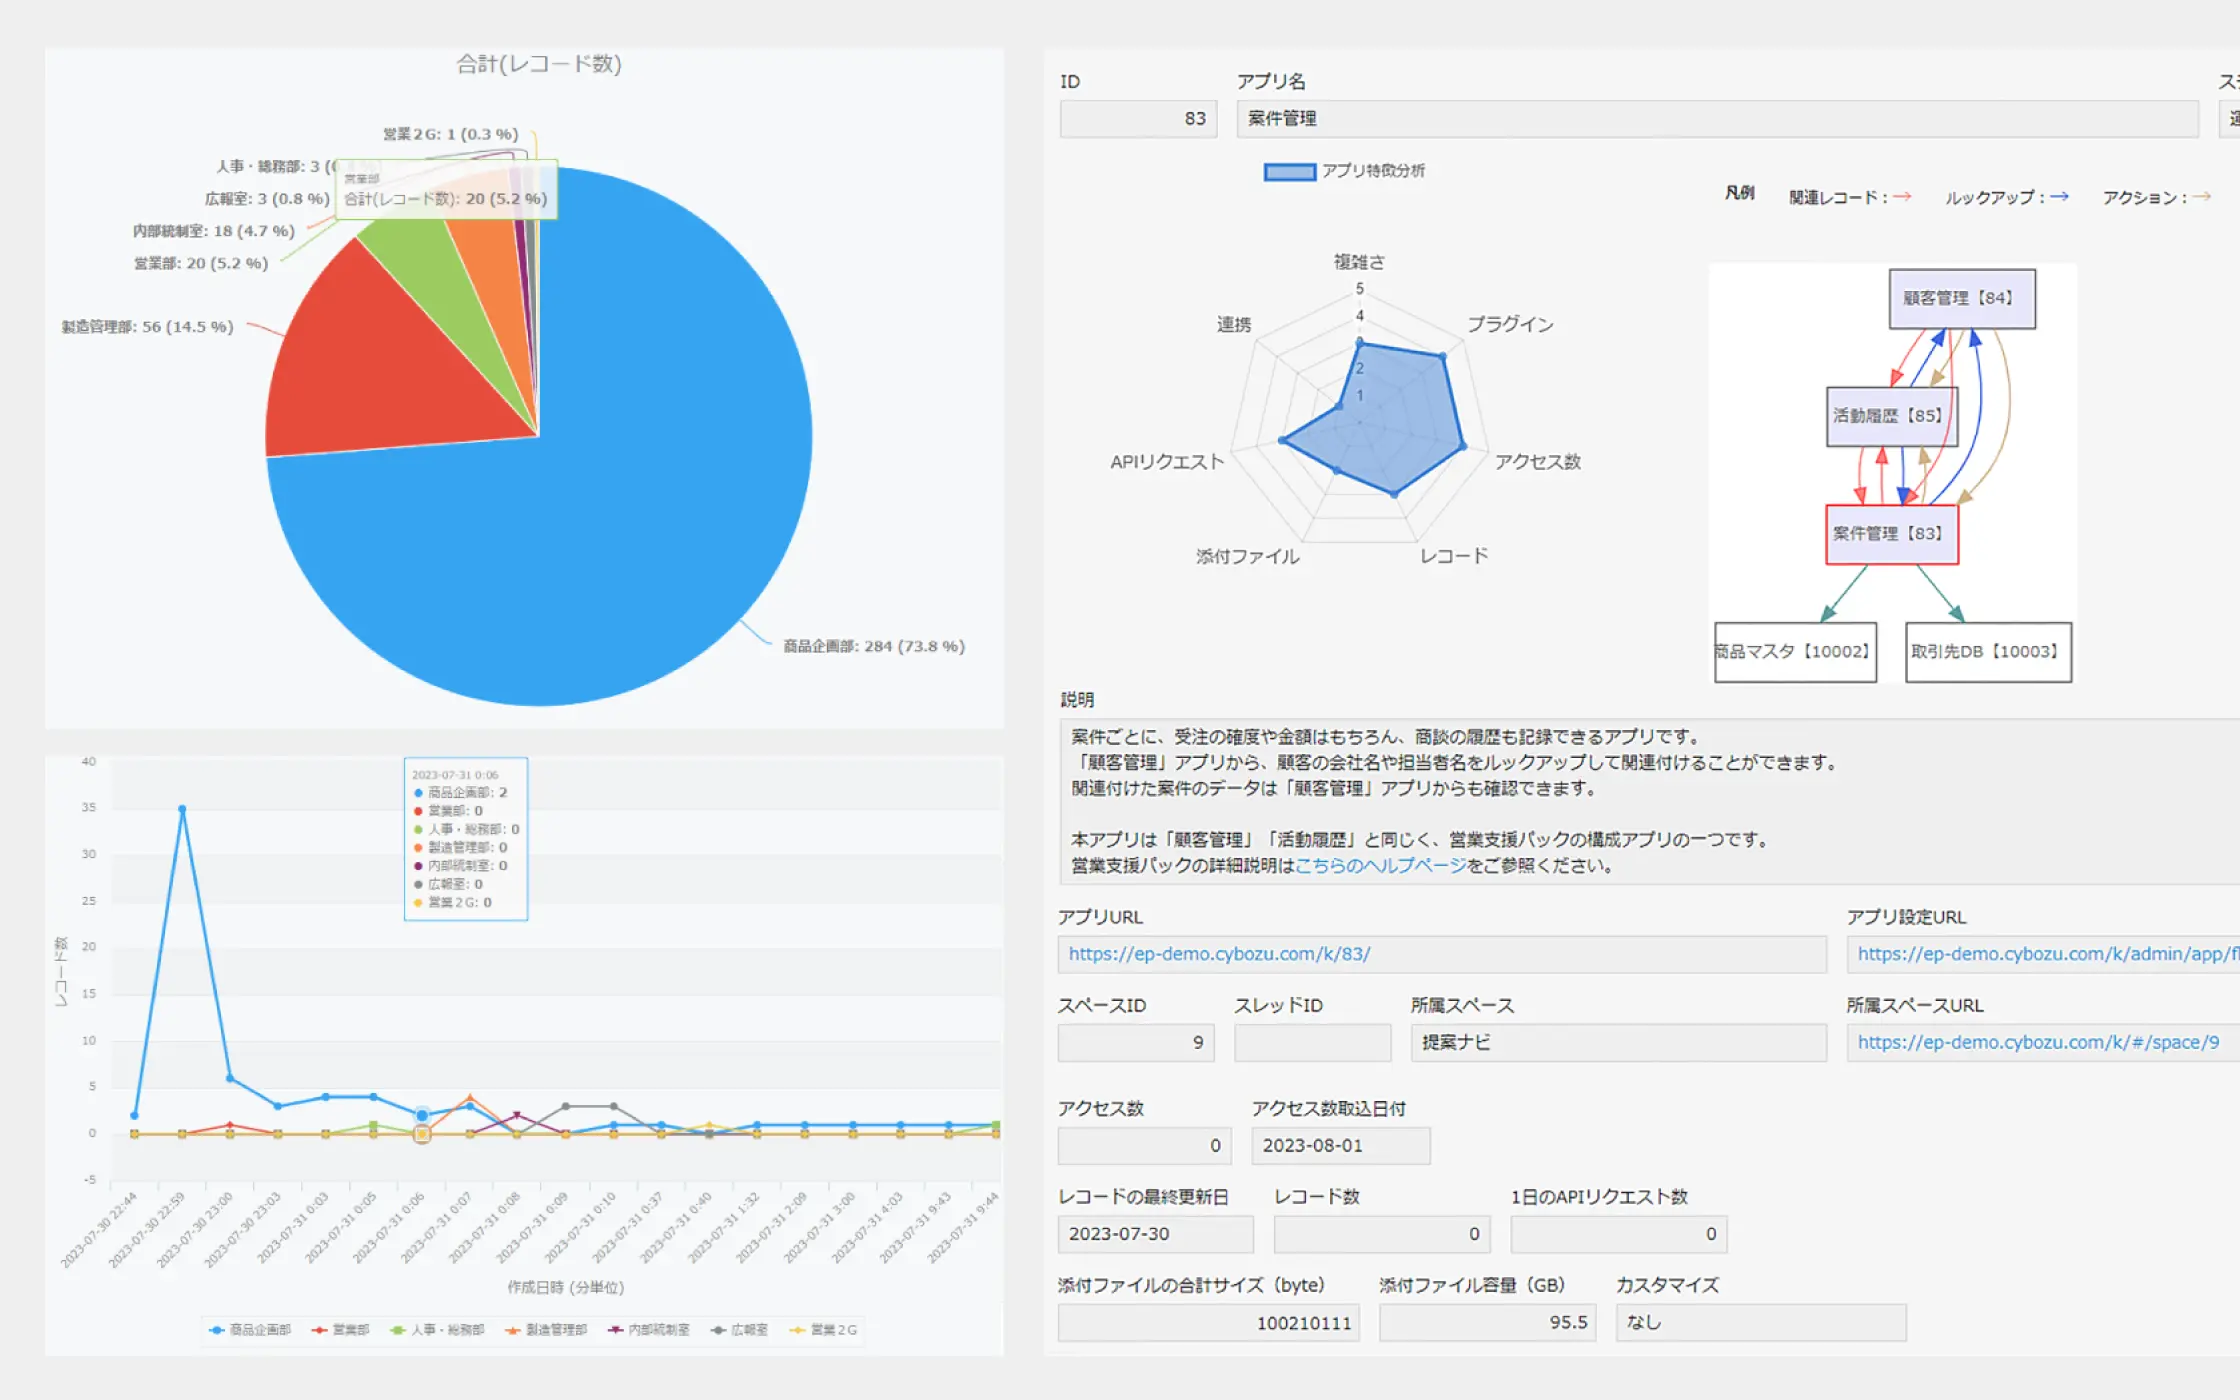Click the アクセス数 vertex on radar chart
This screenshot has width=2240, height=1400.
pos(1462,446)
